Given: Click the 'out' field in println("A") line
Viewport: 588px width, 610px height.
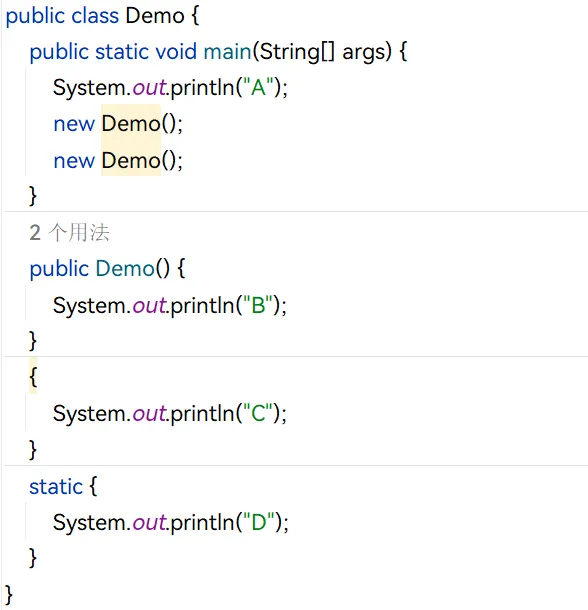Looking at the screenshot, I should coord(149,87).
